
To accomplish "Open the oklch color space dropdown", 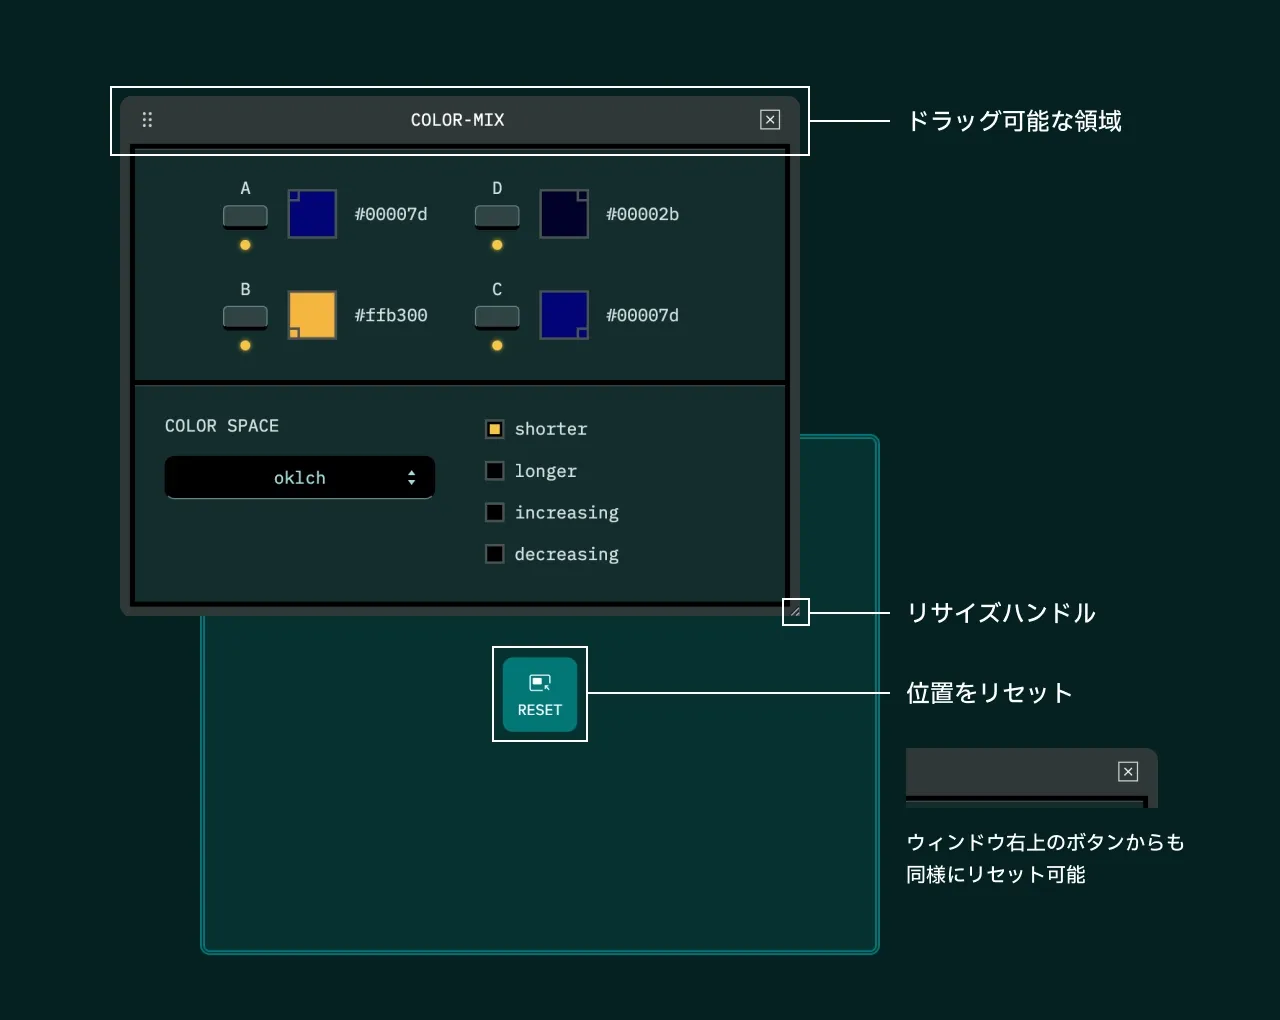I will tap(299, 477).
